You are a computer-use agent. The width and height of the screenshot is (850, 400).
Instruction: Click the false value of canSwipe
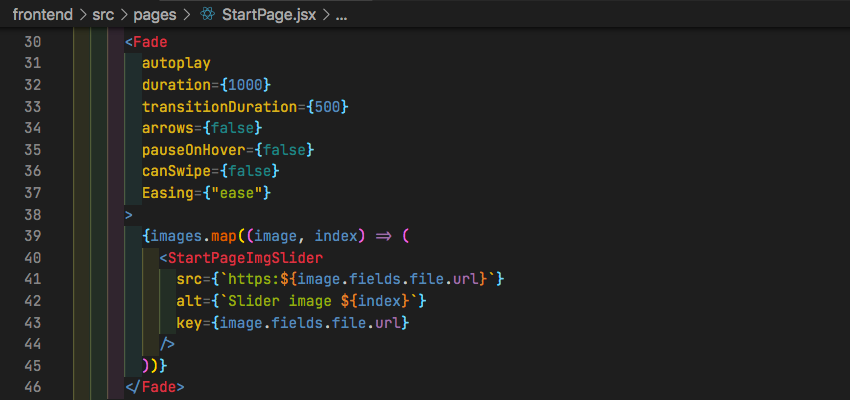click(x=249, y=171)
